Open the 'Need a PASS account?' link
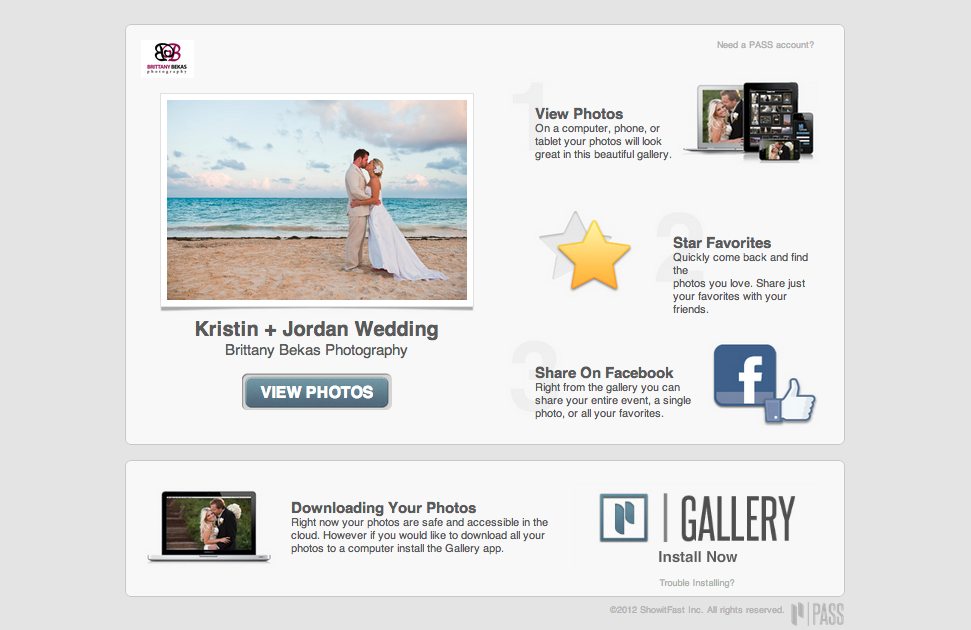 (765, 45)
